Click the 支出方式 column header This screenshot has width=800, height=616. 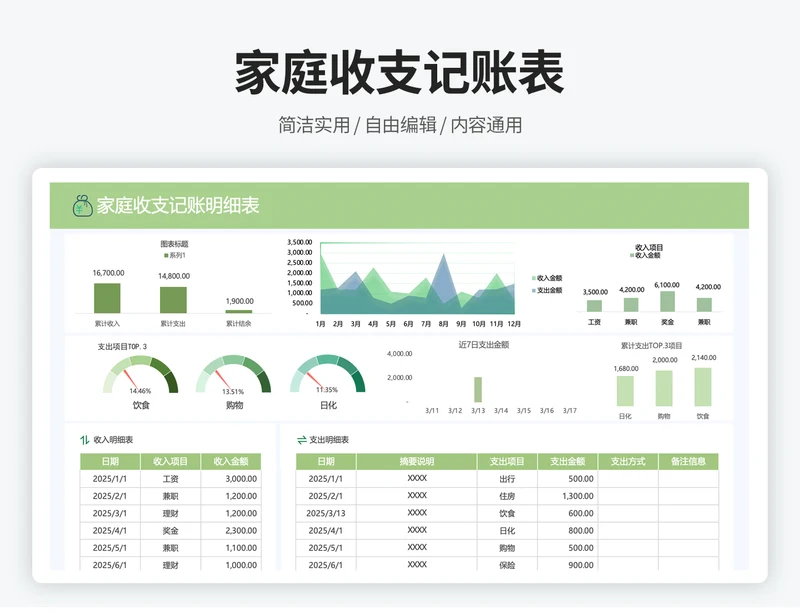tap(628, 461)
